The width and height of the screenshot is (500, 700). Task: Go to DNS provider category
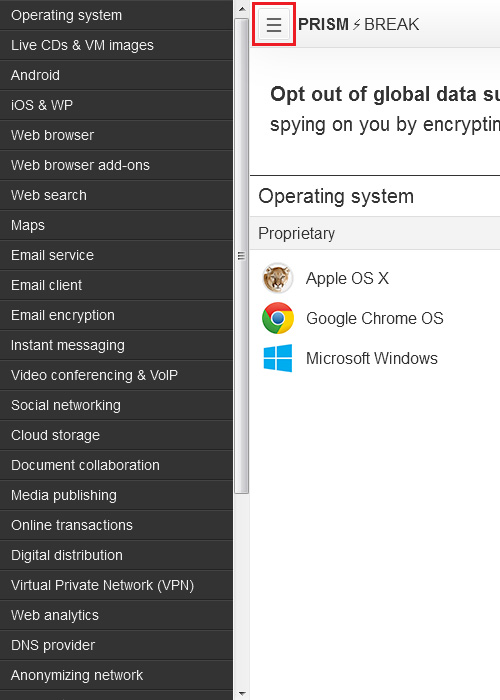116,645
